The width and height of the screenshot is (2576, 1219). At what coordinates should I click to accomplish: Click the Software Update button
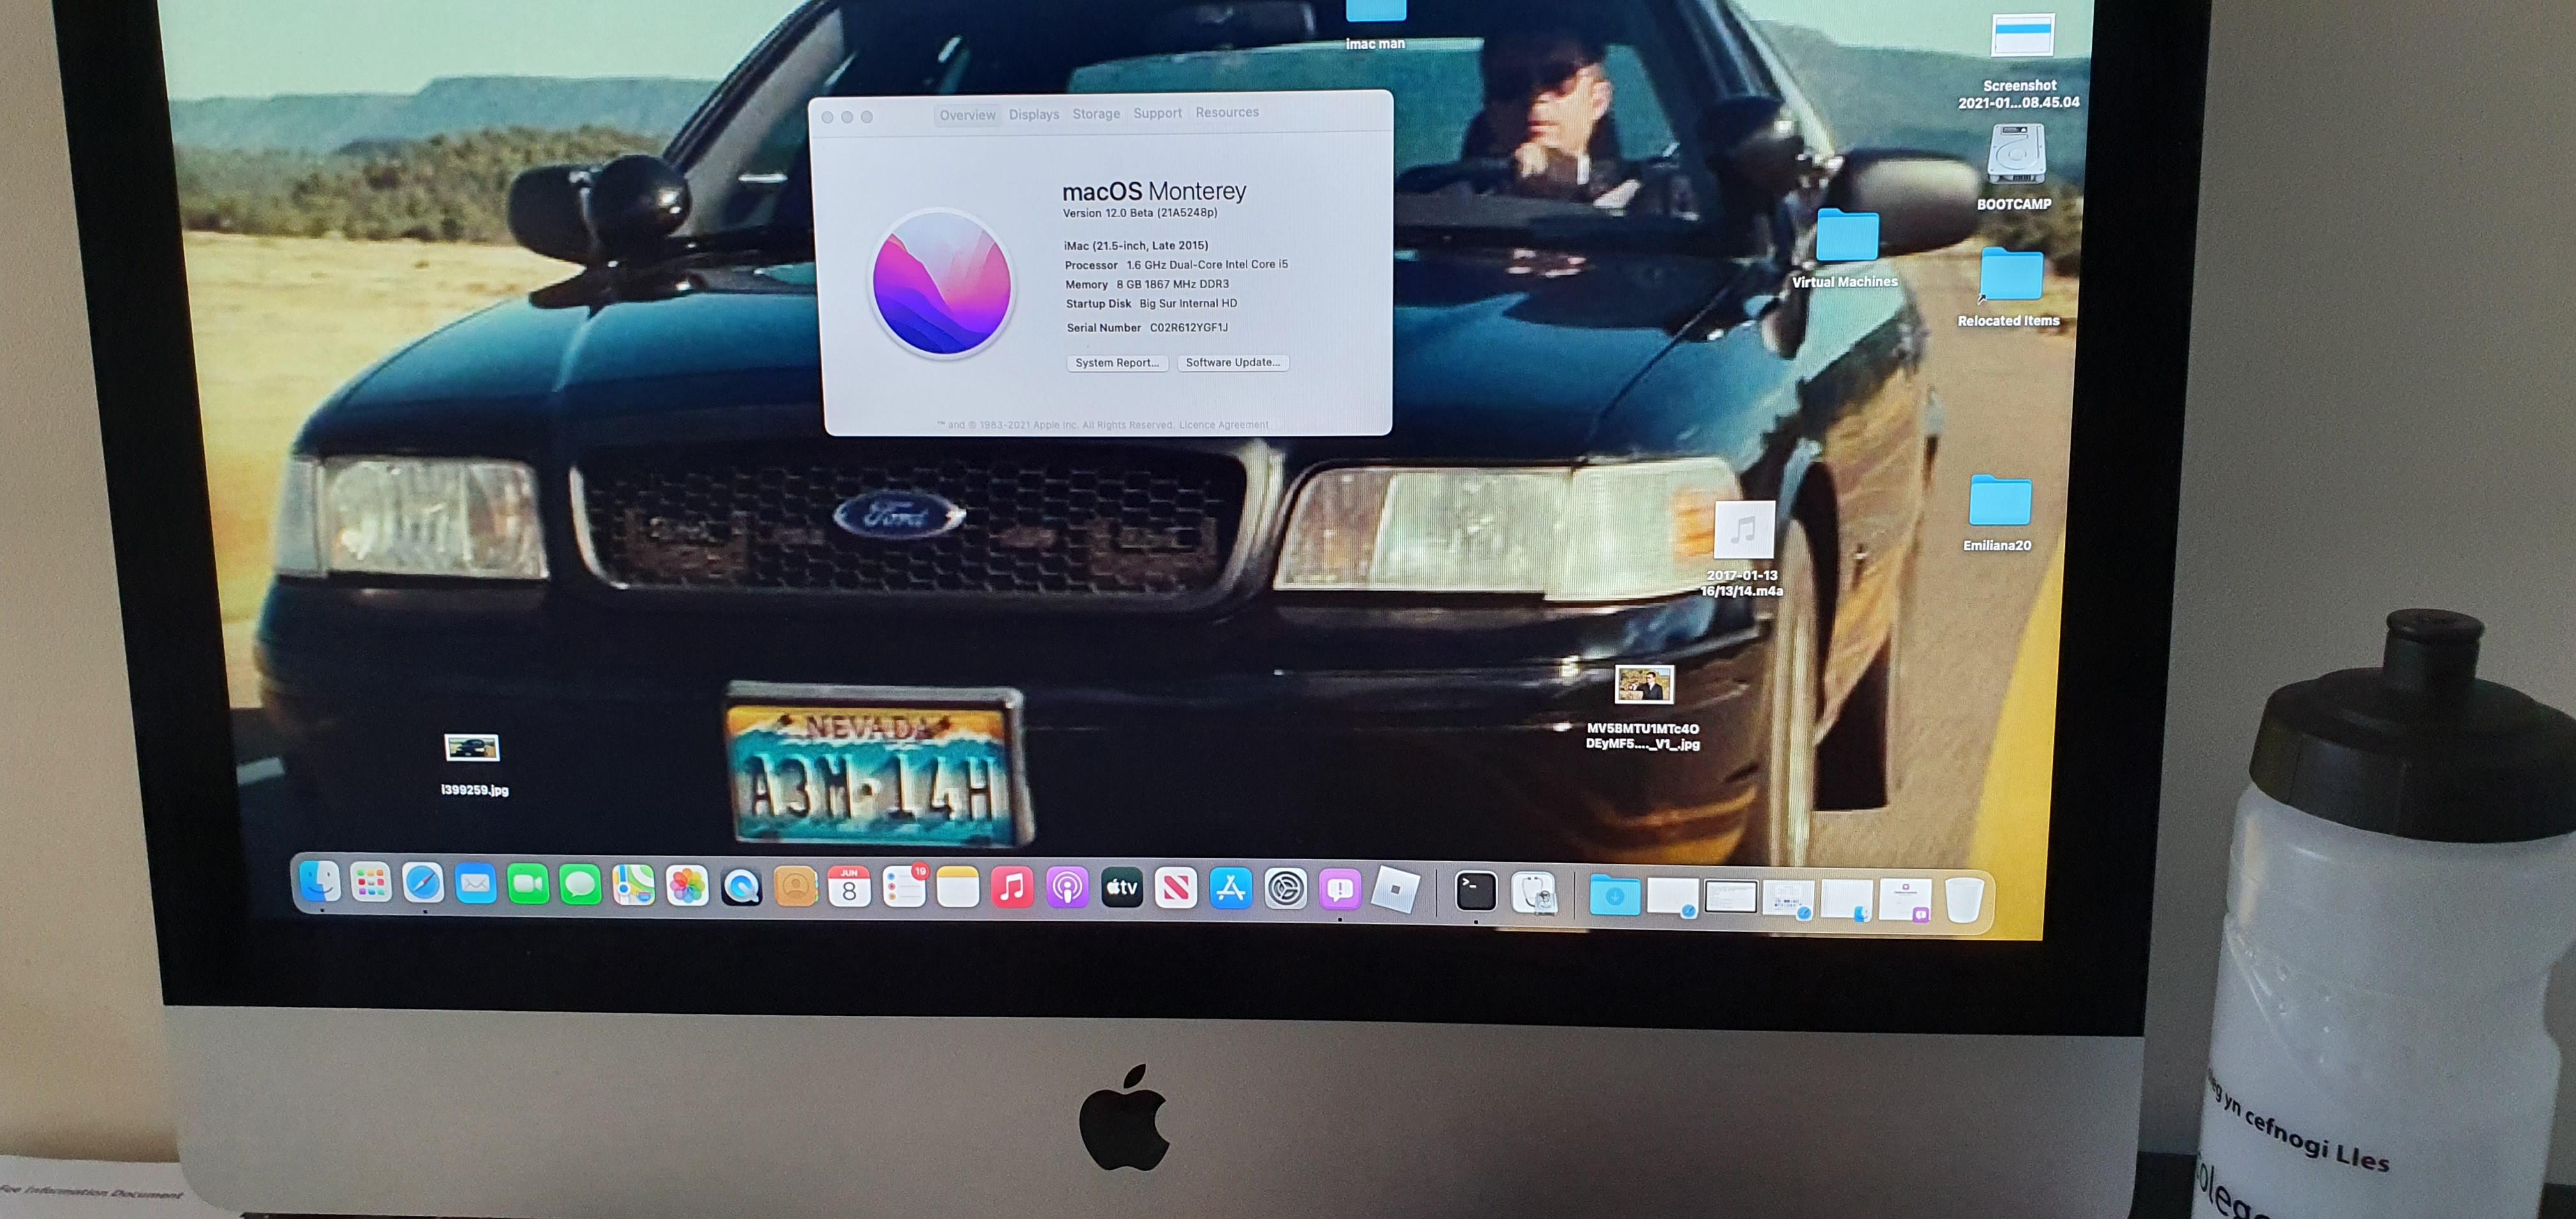(x=1232, y=362)
